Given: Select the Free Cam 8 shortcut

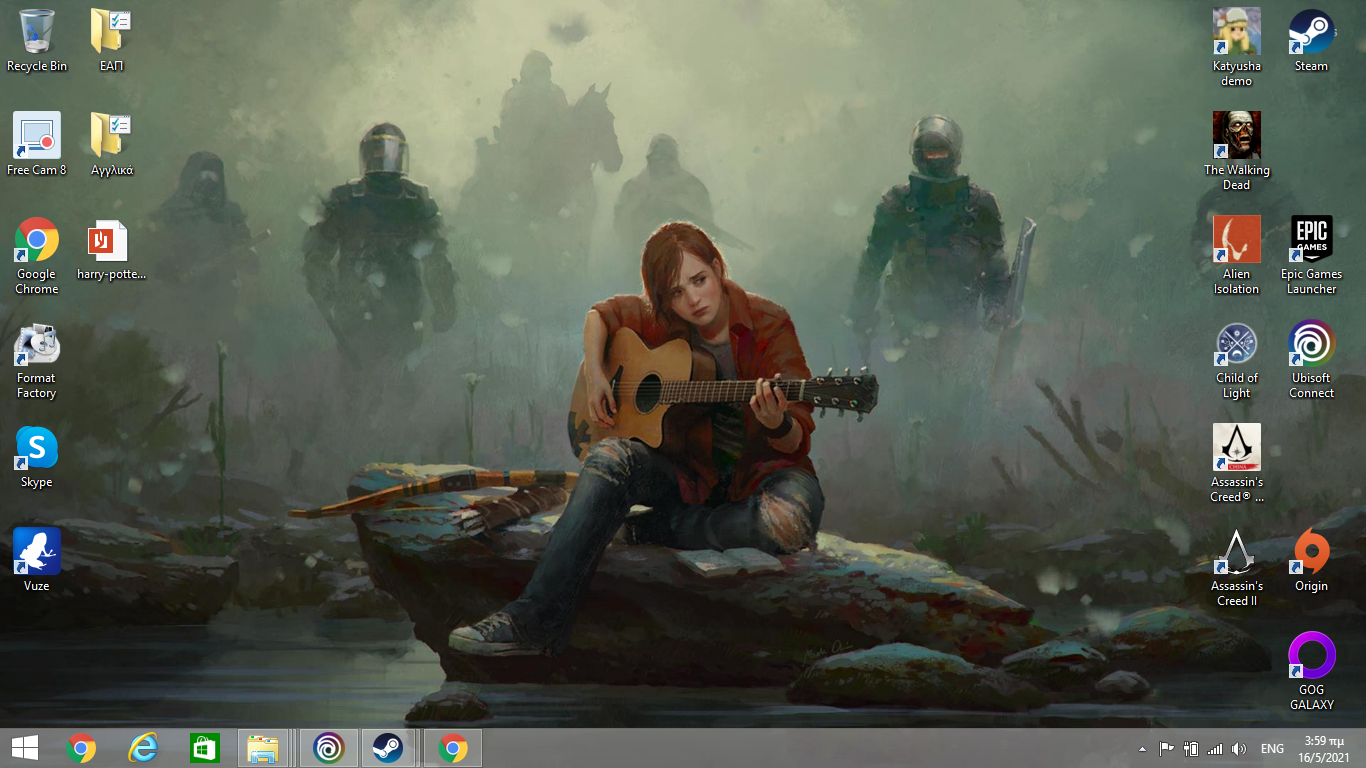Looking at the screenshot, I should 37,145.
